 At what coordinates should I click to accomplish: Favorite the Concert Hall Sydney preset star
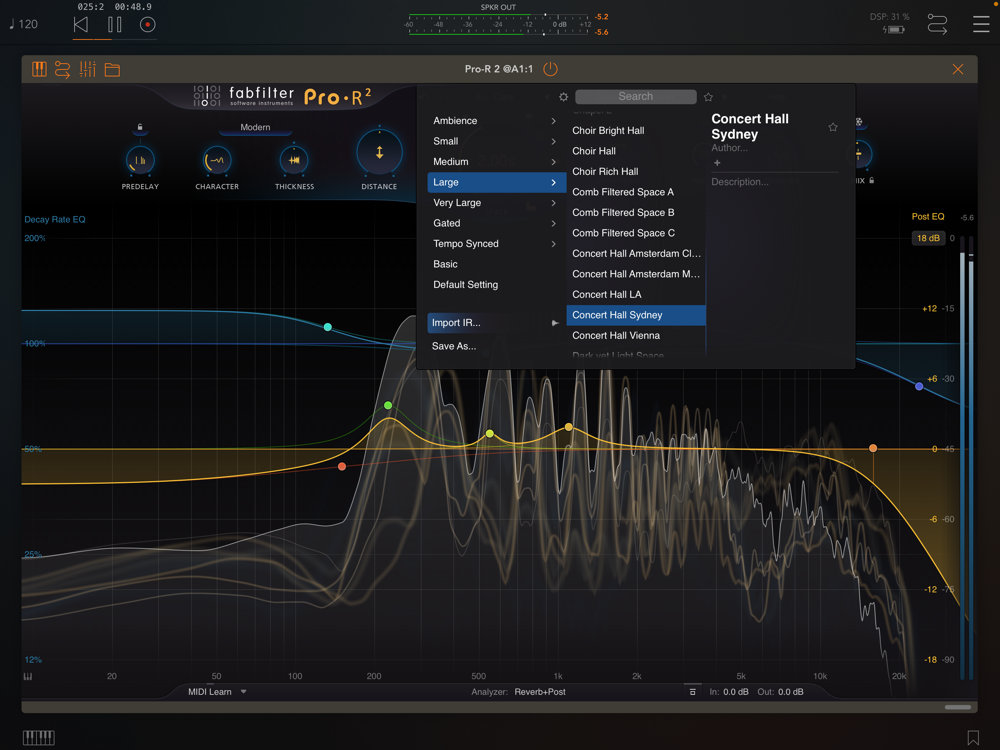832,127
